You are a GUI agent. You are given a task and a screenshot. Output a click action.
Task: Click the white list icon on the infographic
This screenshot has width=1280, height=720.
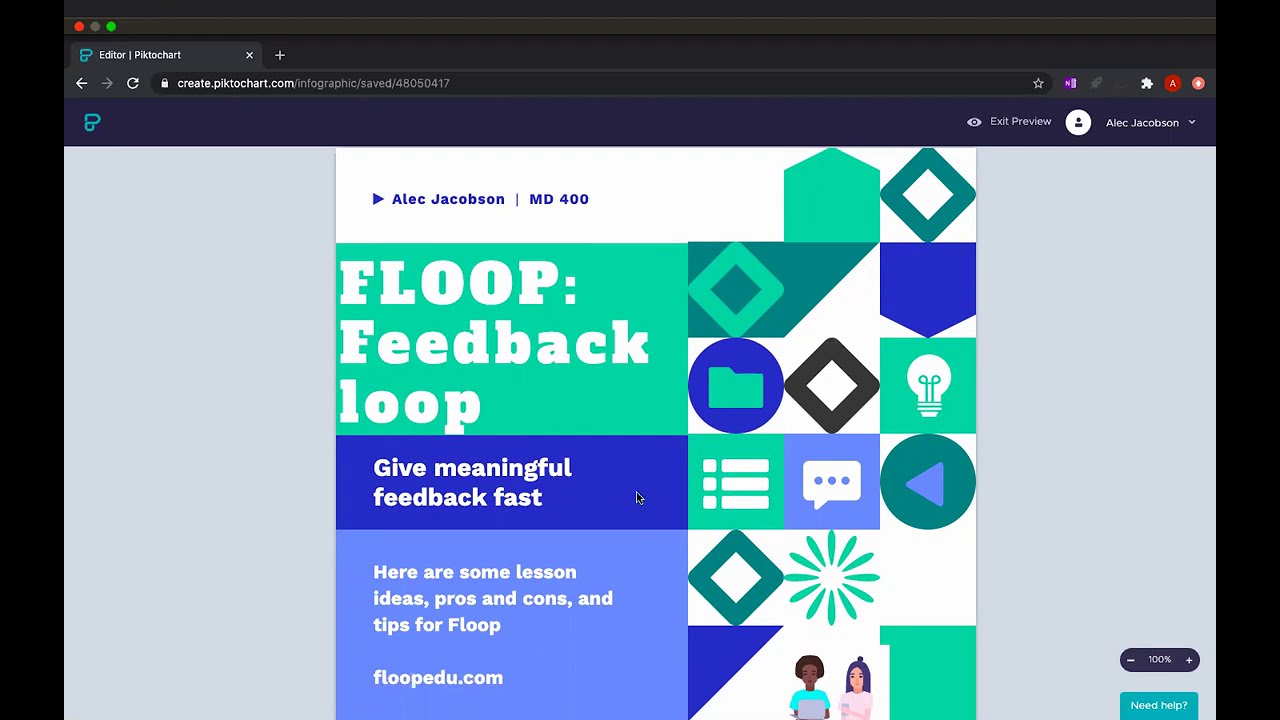736,483
